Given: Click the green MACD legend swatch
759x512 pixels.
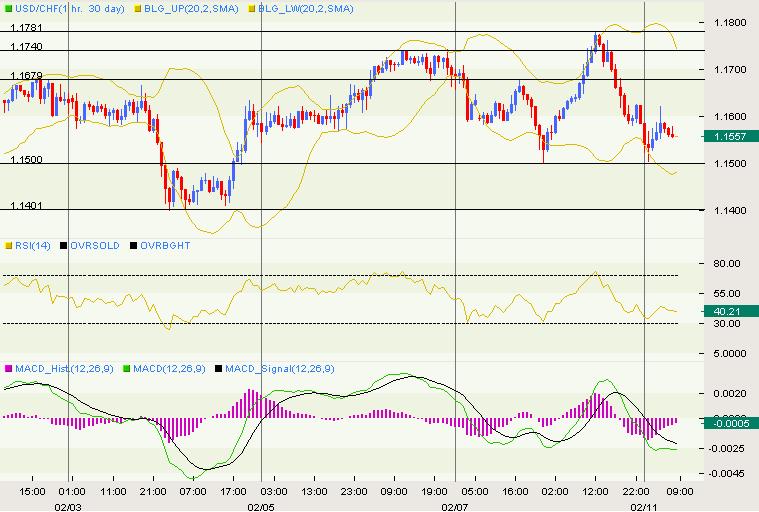Looking at the screenshot, I should coord(126,369).
